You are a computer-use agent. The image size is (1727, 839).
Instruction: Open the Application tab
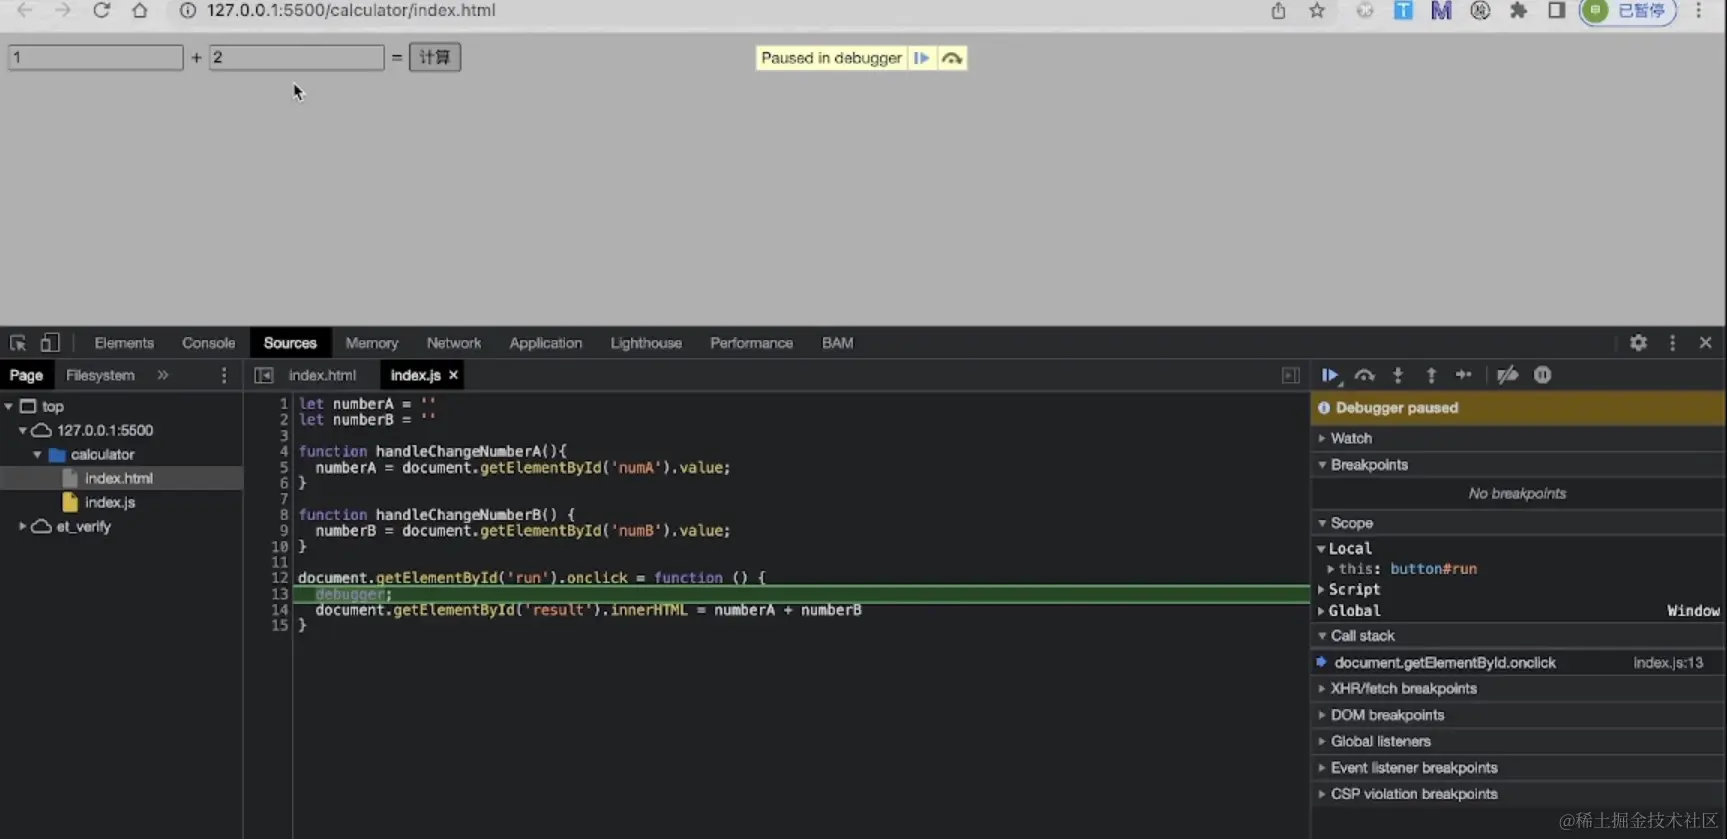[545, 343]
